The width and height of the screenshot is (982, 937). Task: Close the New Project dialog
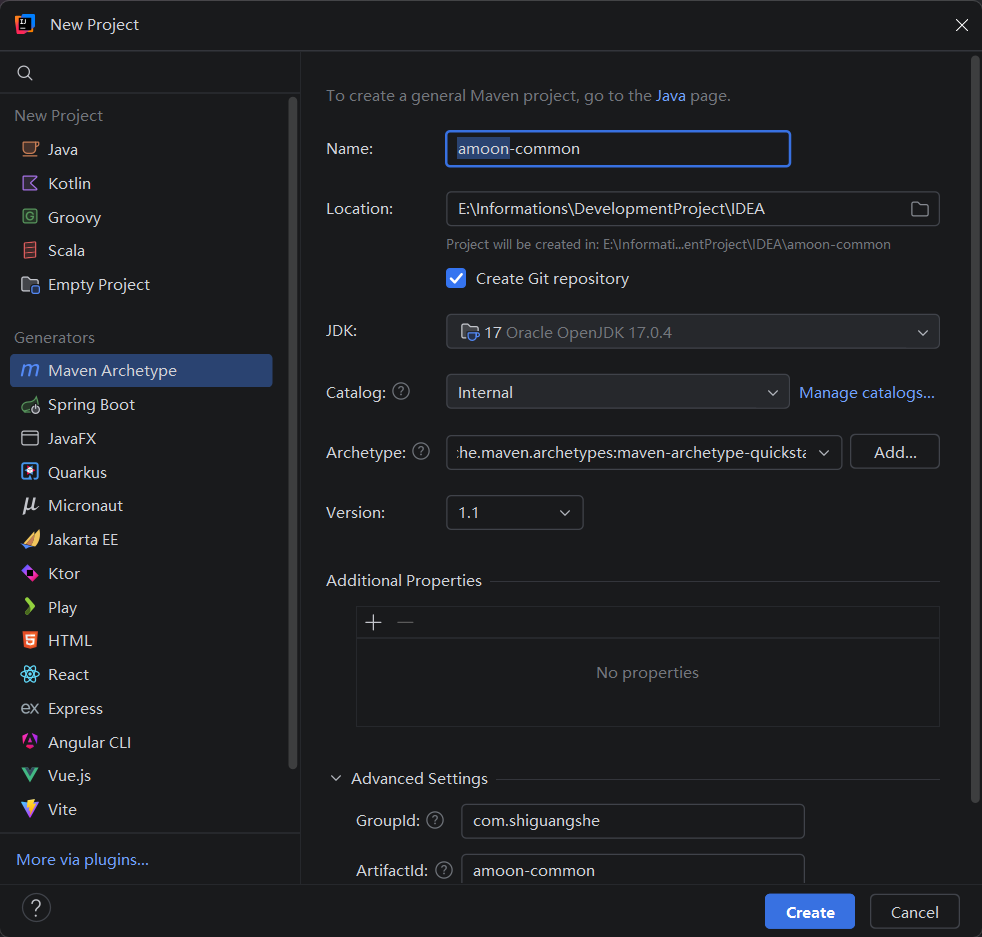click(961, 24)
